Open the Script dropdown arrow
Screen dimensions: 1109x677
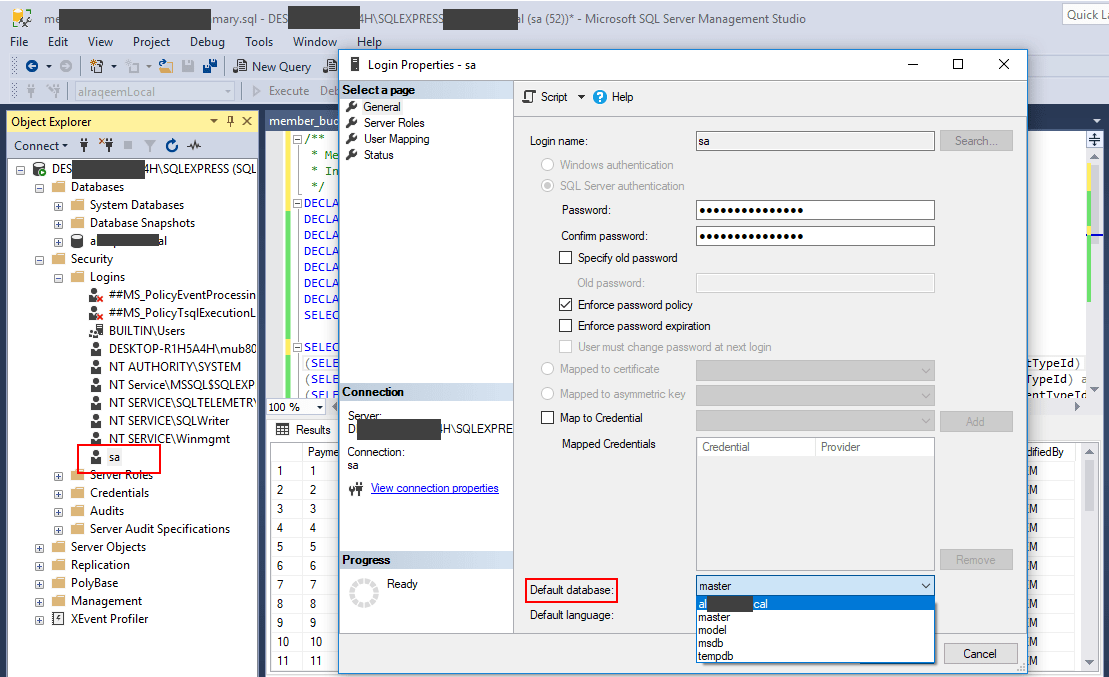tap(581, 97)
